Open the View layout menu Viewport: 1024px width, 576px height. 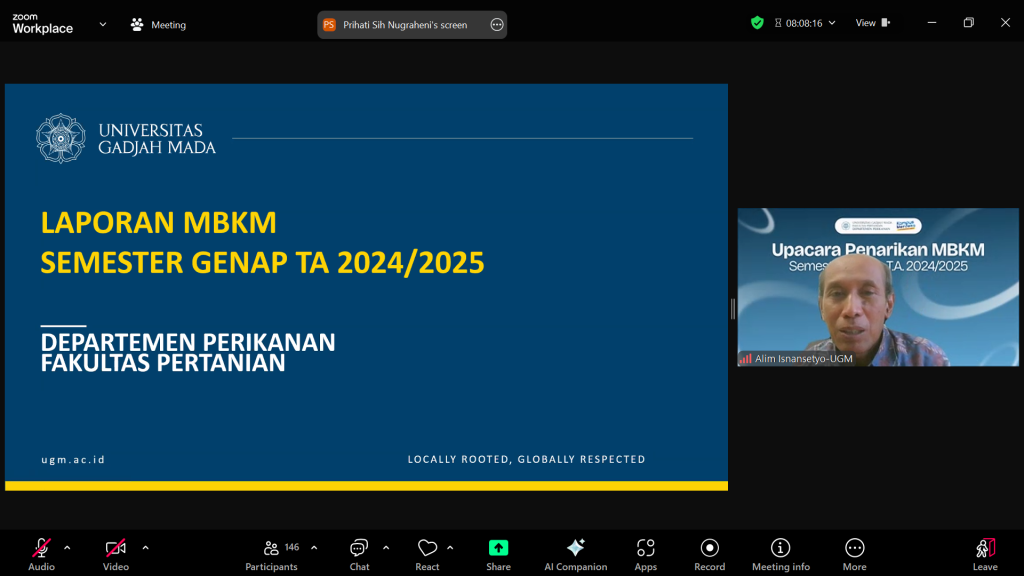click(872, 23)
